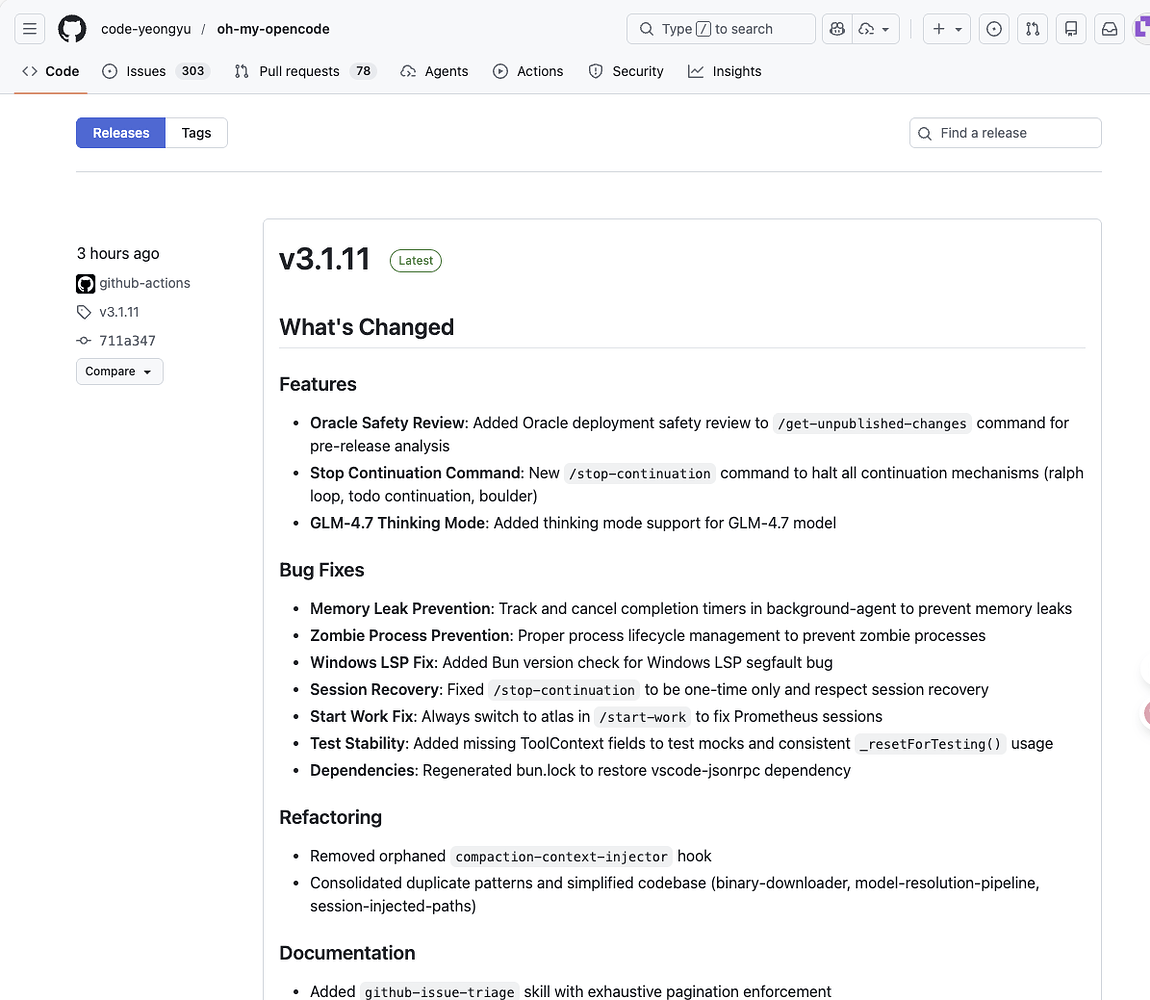The width and height of the screenshot is (1150, 1000).
Task: Click the '3 hours ago' timestamp
Action: click(x=118, y=254)
